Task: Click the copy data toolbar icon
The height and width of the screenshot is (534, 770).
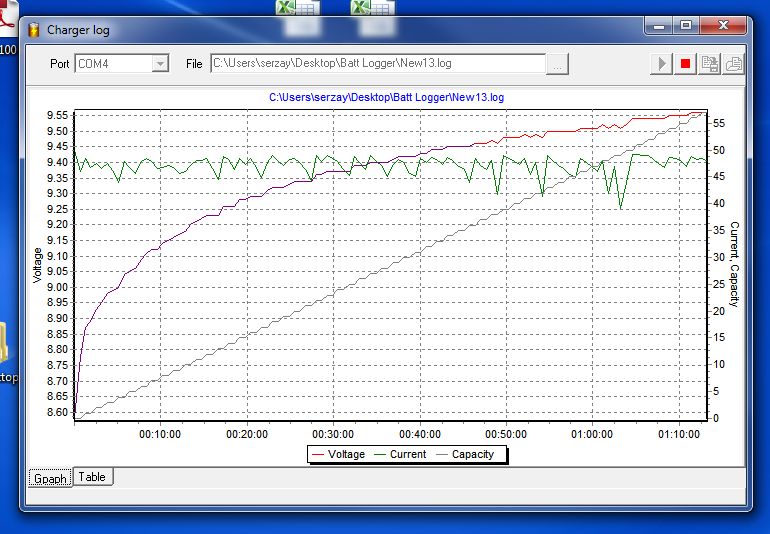Action: 710,64
